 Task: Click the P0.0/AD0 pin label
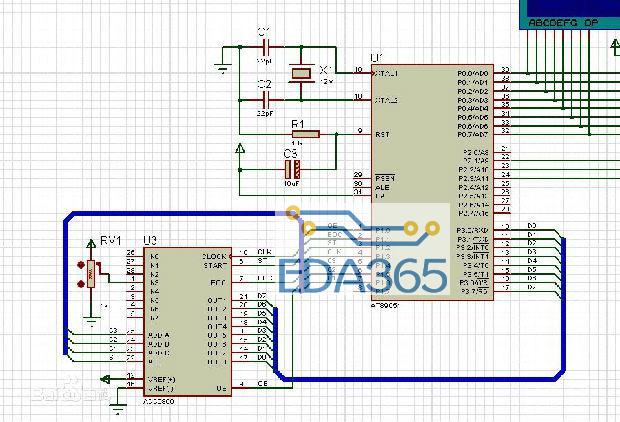tap(473, 74)
